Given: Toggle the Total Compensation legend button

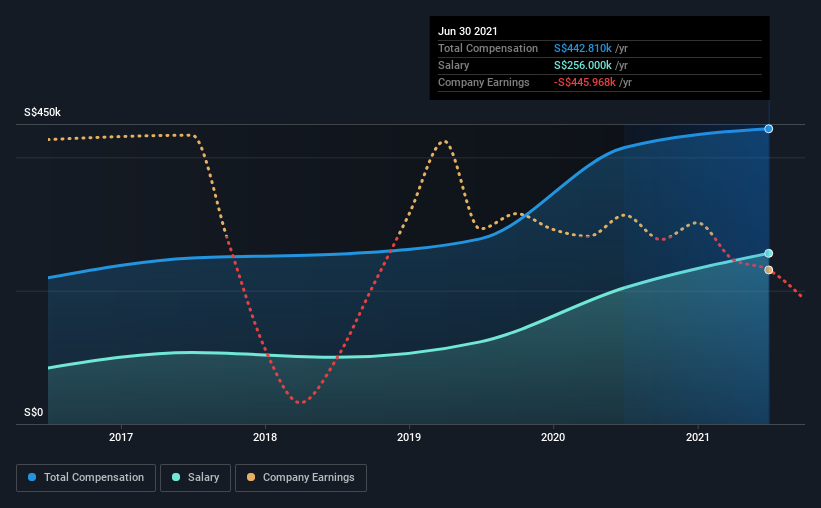Looking at the screenshot, I should 86,478.
